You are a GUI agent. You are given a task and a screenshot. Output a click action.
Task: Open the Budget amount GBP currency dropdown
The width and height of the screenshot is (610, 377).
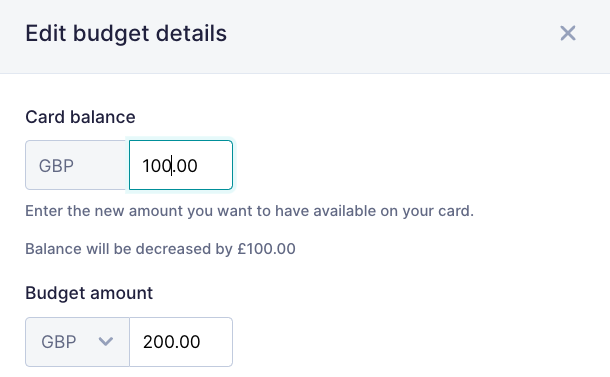click(x=77, y=342)
